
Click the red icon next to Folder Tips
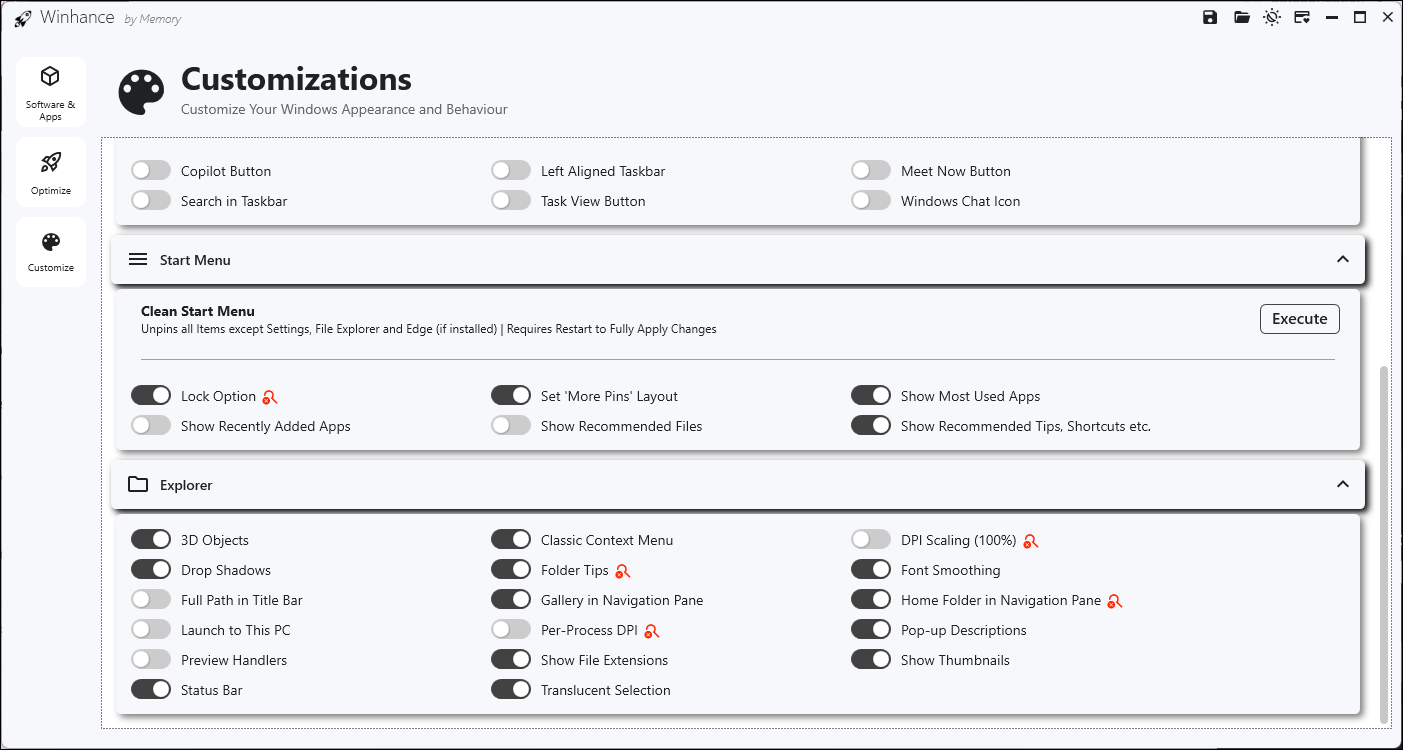[622, 571]
